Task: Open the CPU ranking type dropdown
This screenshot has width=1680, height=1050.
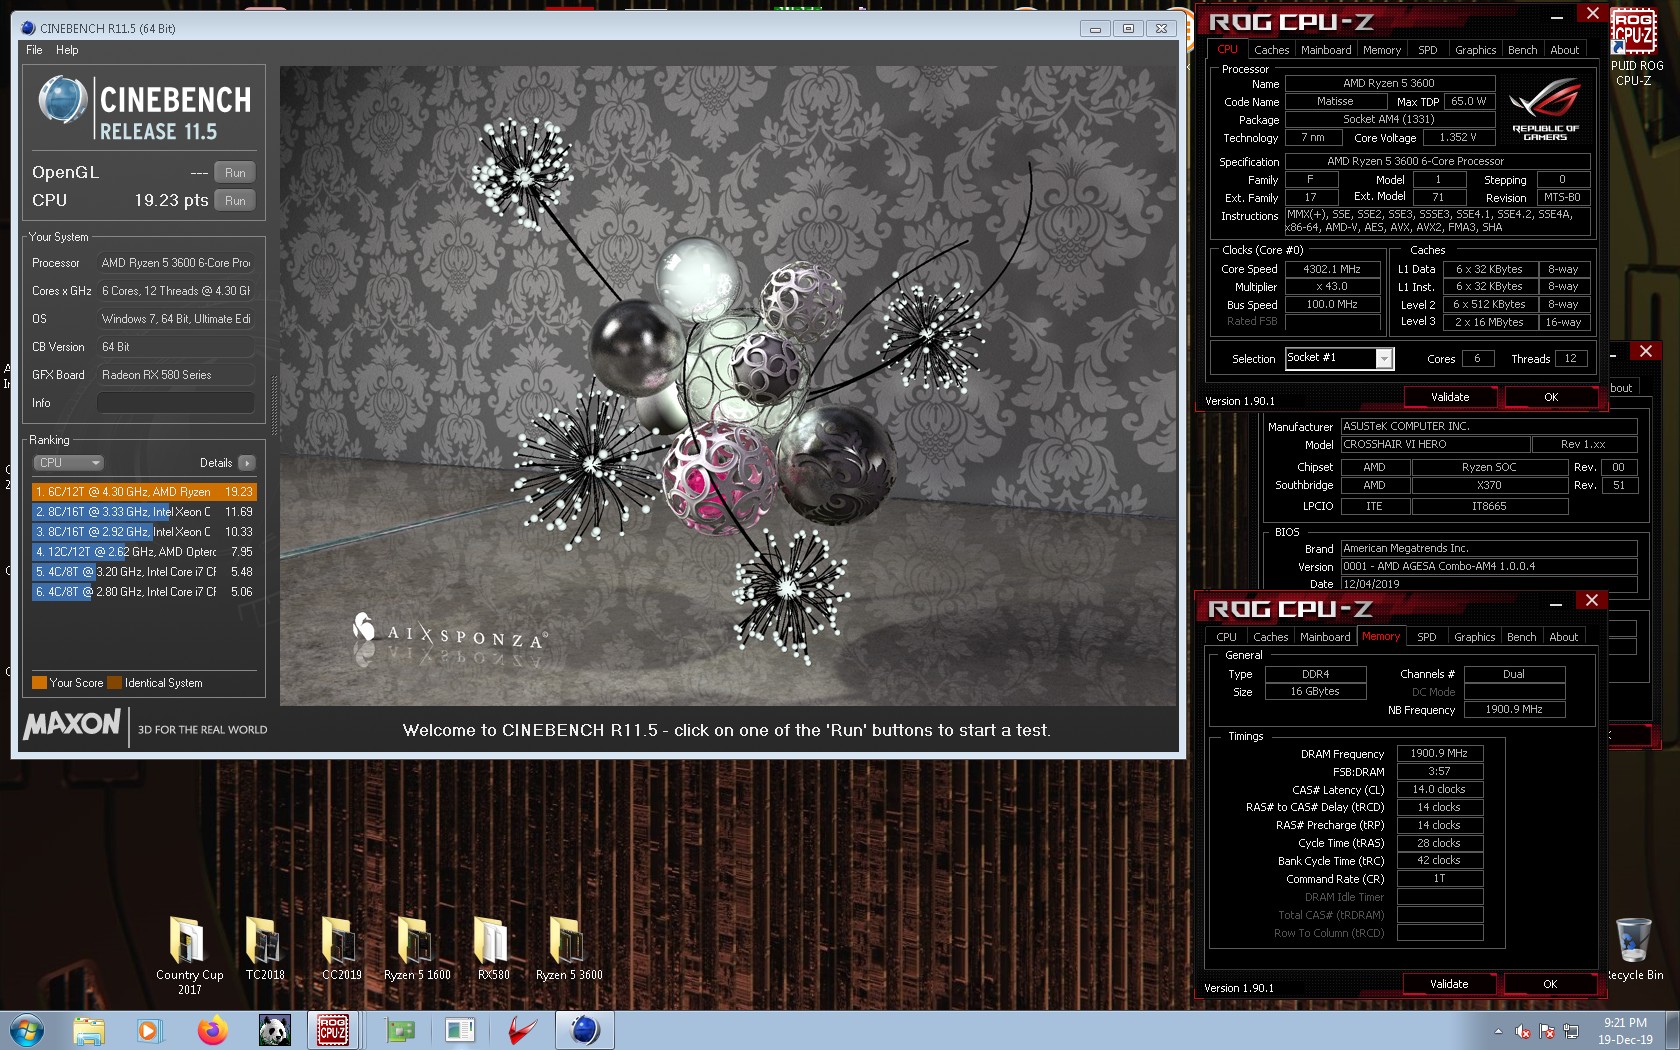Action: [69, 463]
